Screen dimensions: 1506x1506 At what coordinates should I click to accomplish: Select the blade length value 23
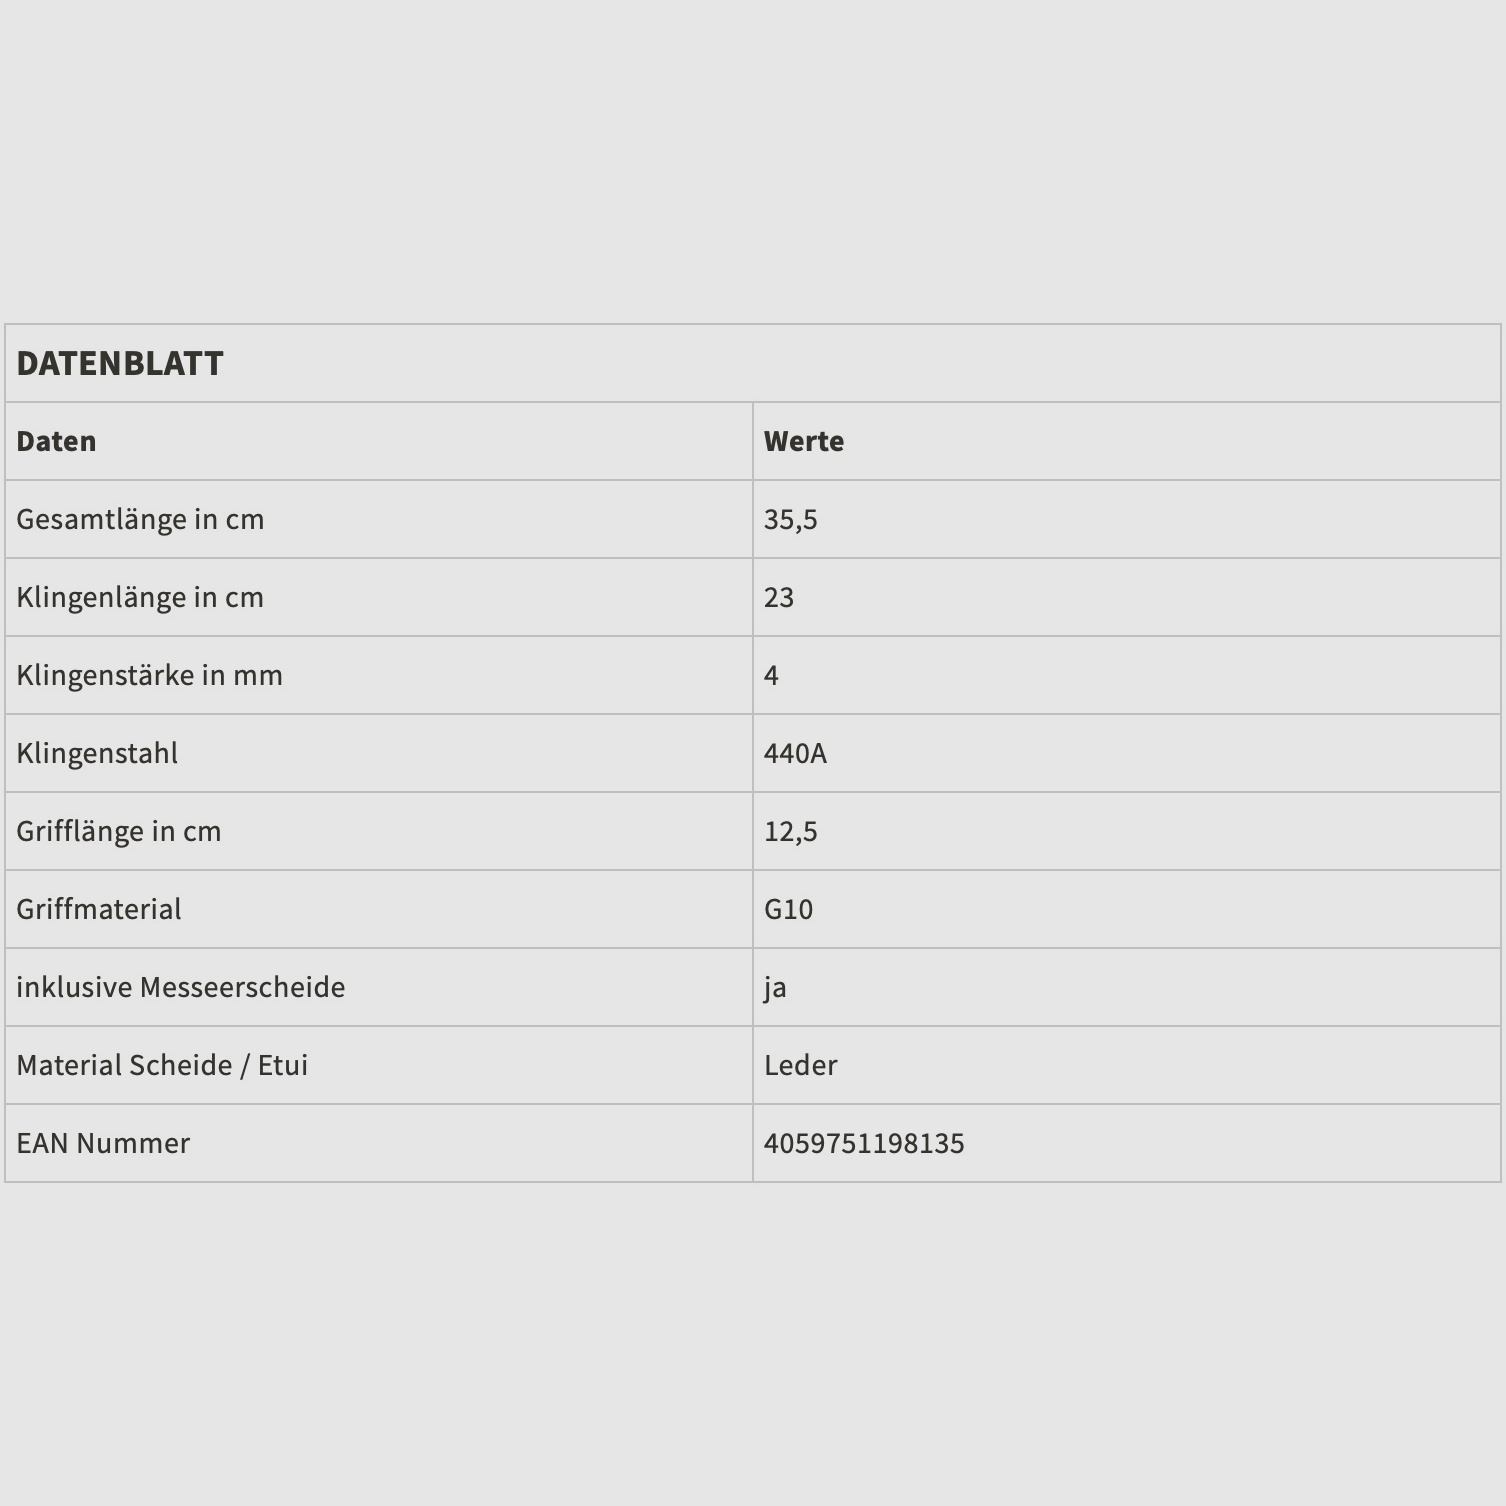778,597
